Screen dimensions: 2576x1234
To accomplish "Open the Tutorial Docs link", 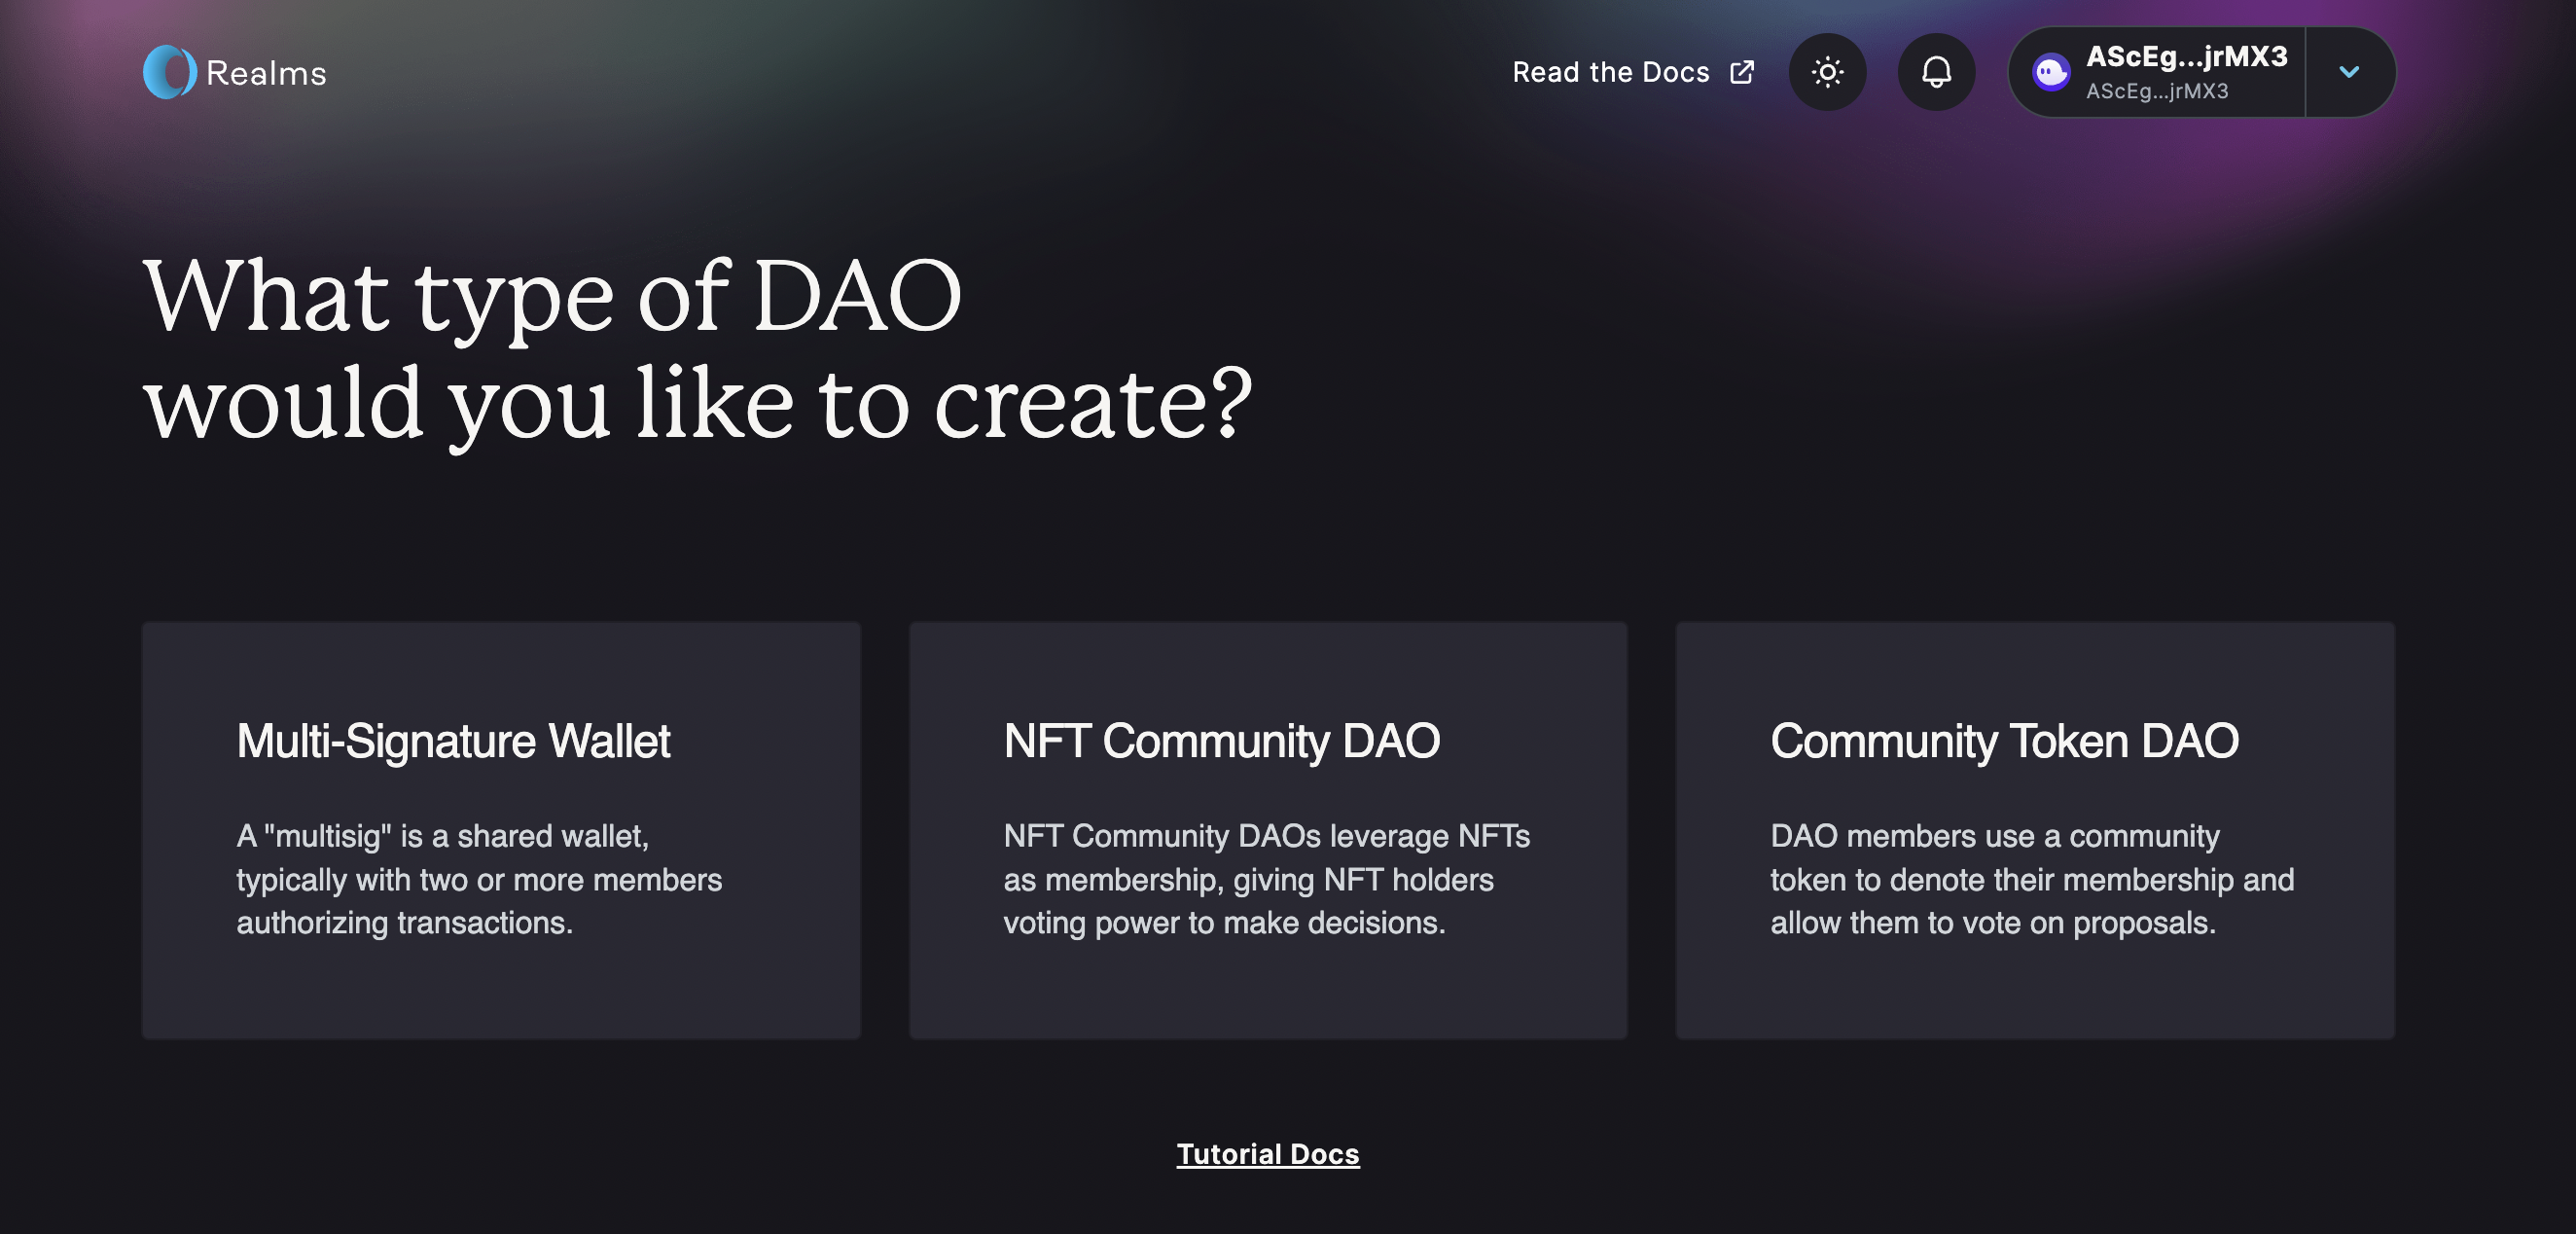I will click(x=1267, y=1154).
